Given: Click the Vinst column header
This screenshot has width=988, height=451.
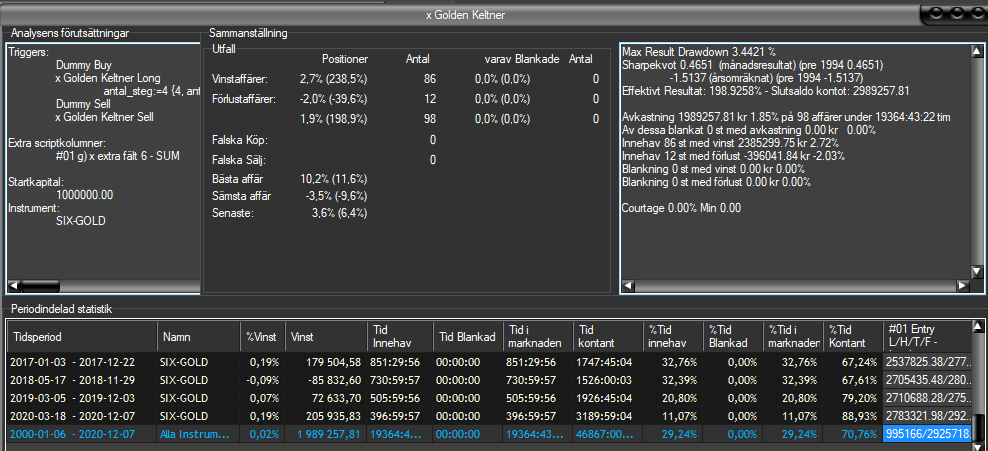Looking at the screenshot, I should (326, 337).
